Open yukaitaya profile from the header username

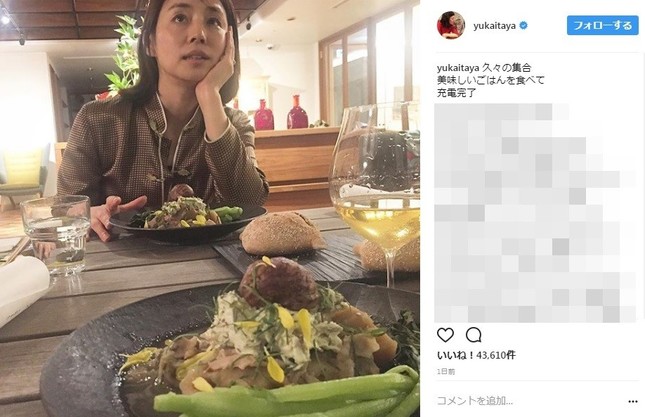494,26
